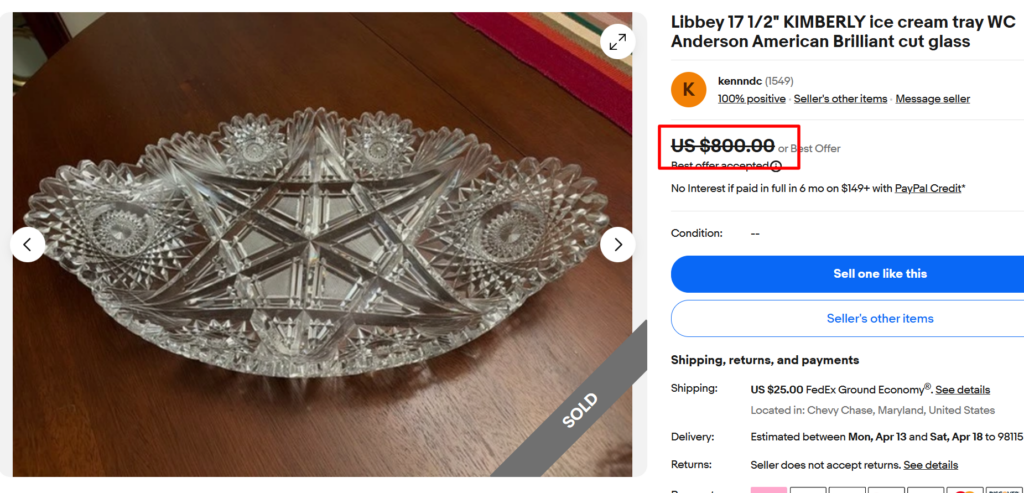The image size is (1024, 493).
Task: See details for the returns policy
Action: [x=930, y=465]
